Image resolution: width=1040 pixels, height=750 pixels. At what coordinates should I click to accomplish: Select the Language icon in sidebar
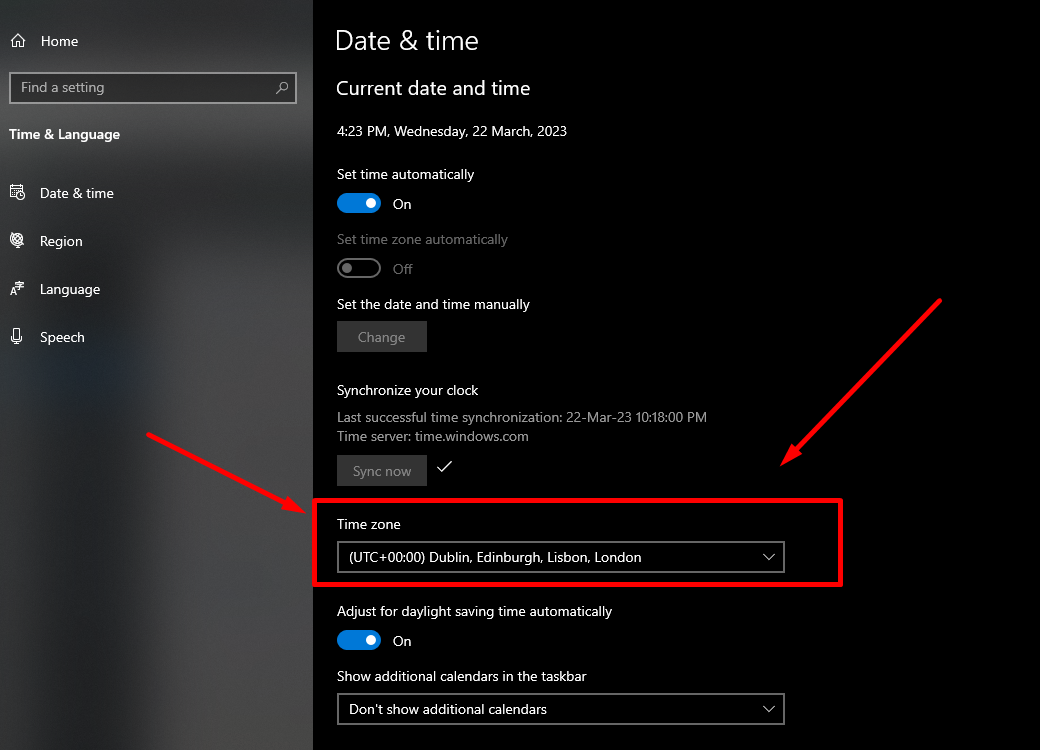coord(18,289)
